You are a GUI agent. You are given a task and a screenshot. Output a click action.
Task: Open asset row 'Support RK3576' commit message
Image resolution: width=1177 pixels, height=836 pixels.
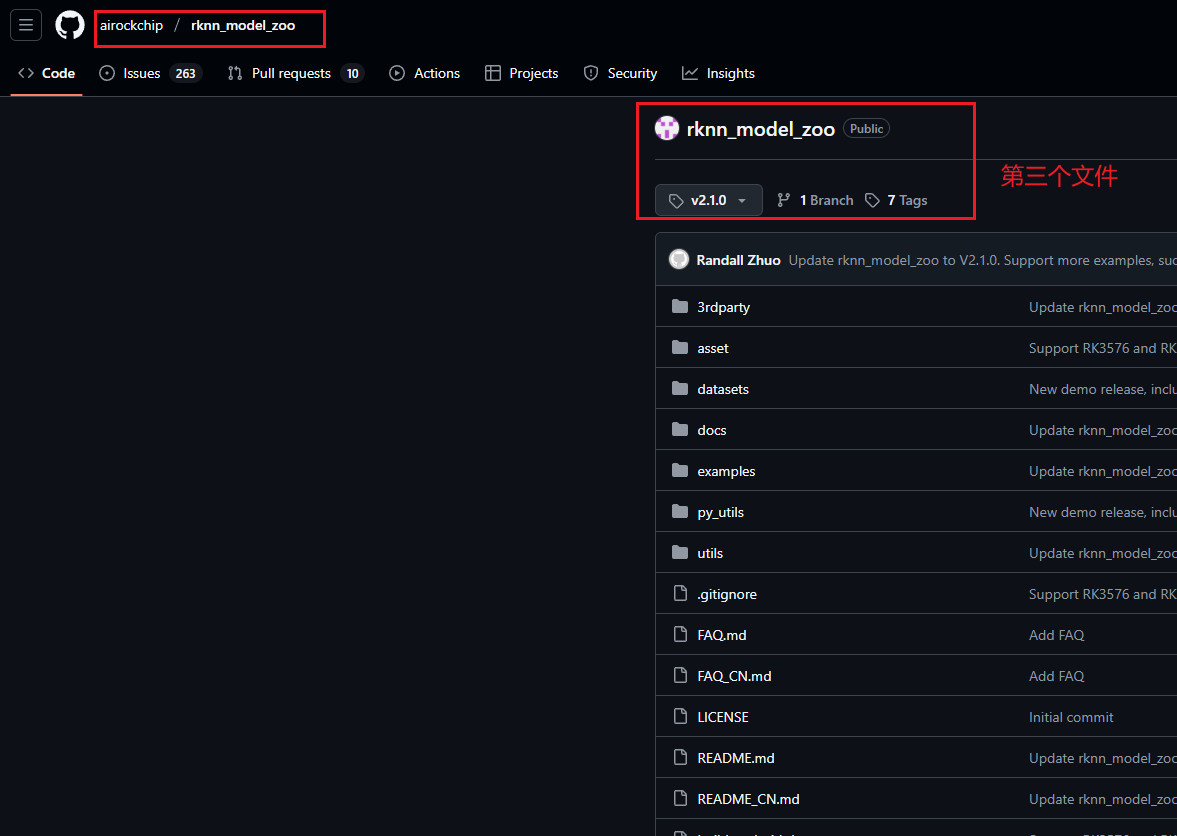(x=1103, y=348)
